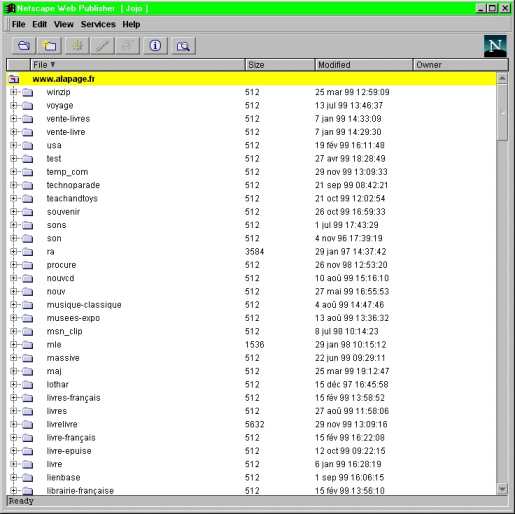Open the Services menu
Screen dimensions: 515x514
point(98,24)
